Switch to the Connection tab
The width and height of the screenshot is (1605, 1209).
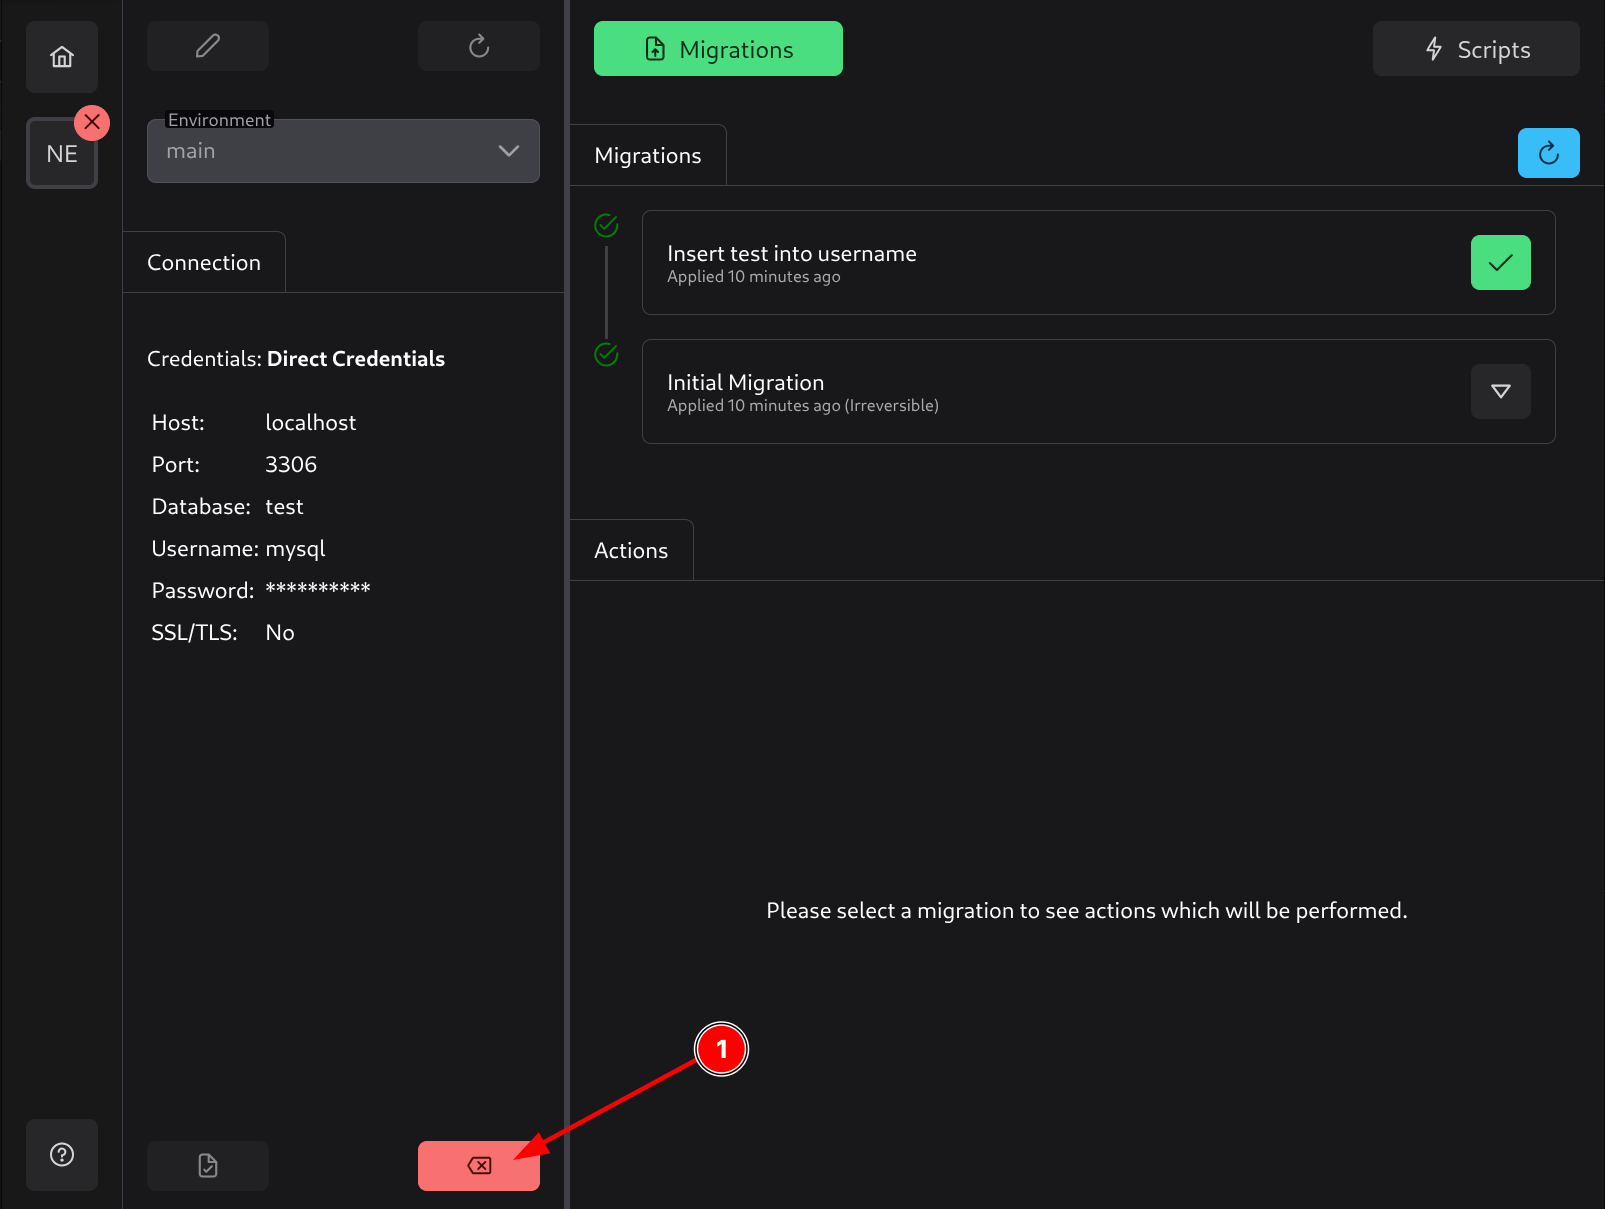tap(204, 262)
